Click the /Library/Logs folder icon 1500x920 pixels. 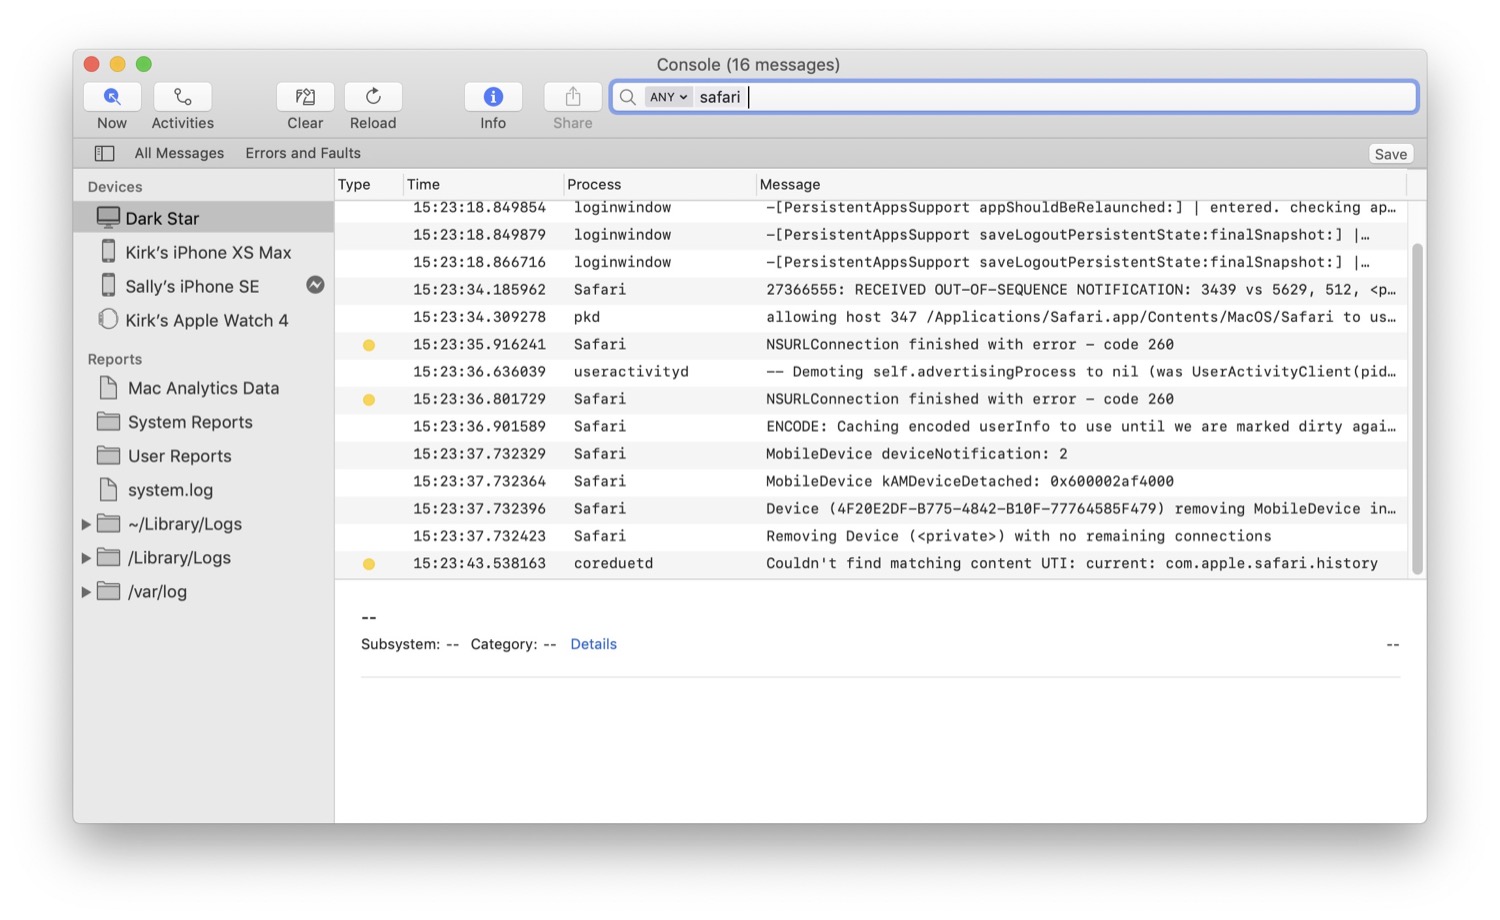point(108,557)
